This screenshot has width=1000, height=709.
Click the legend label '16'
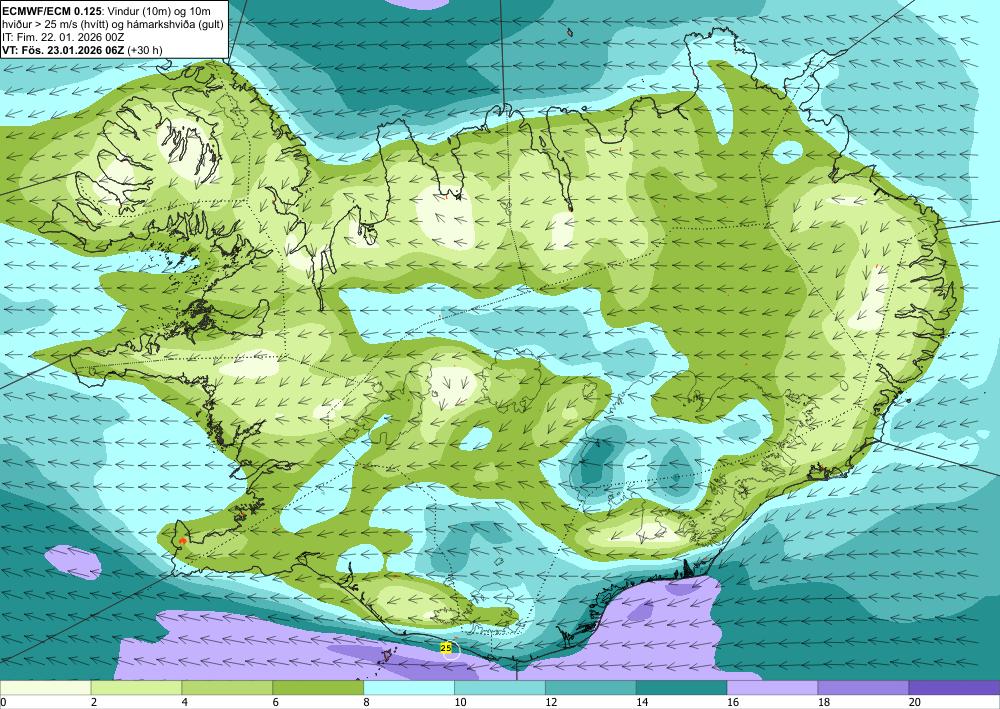(x=733, y=703)
